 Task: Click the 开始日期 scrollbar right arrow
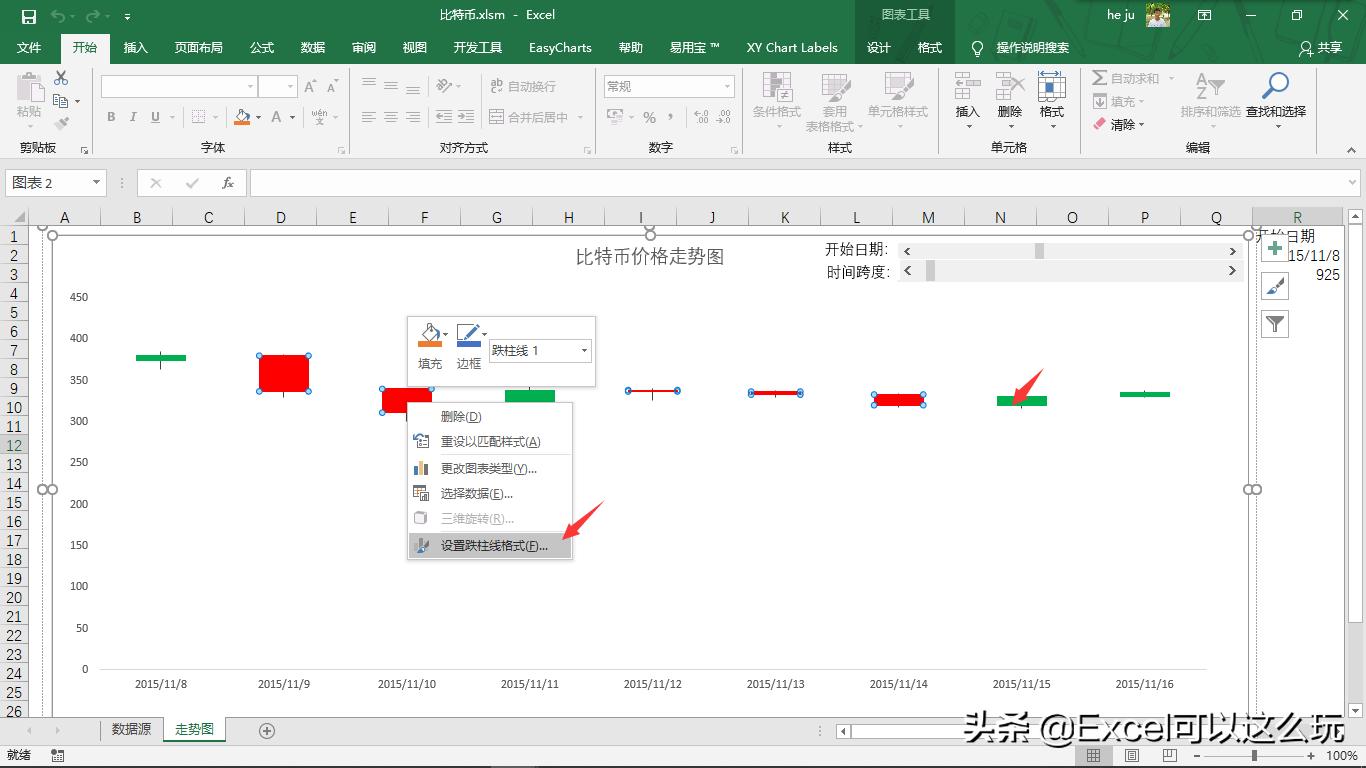tap(1233, 250)
